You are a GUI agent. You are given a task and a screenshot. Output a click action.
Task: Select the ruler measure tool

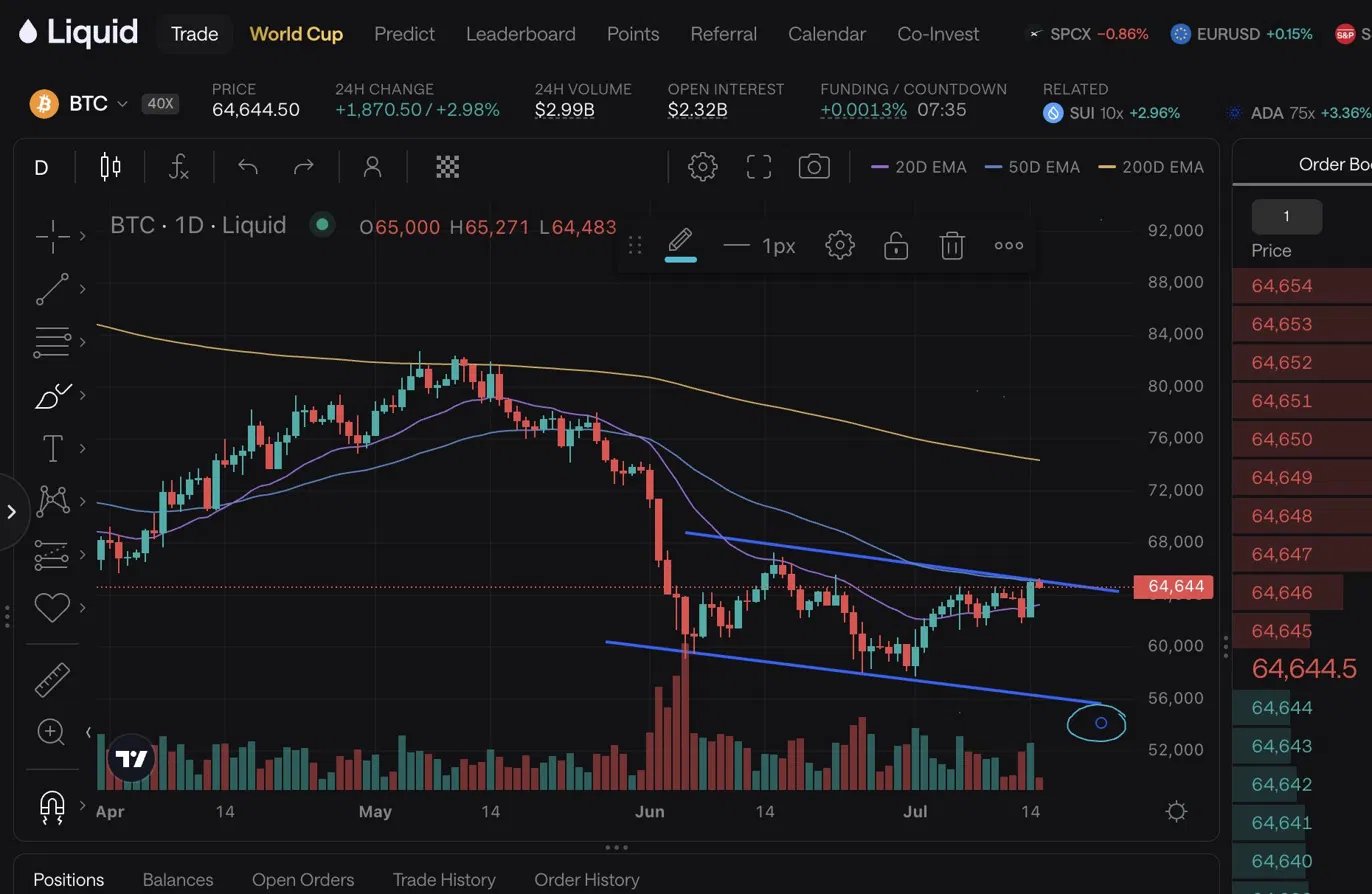(52, 679)
